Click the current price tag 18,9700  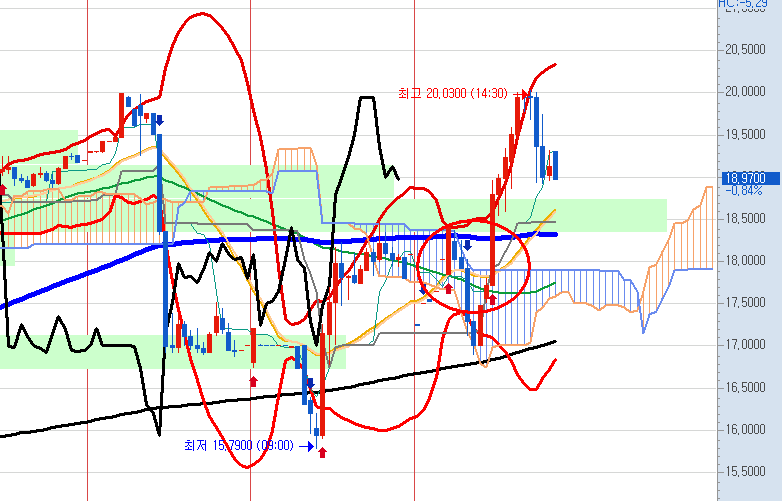(751, 178)
